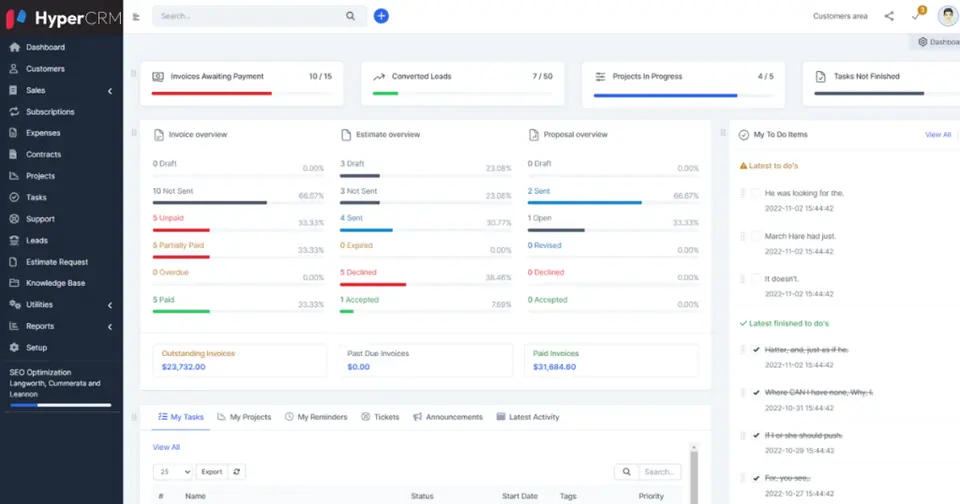Open the Setup gear icon

click(14, 347)
